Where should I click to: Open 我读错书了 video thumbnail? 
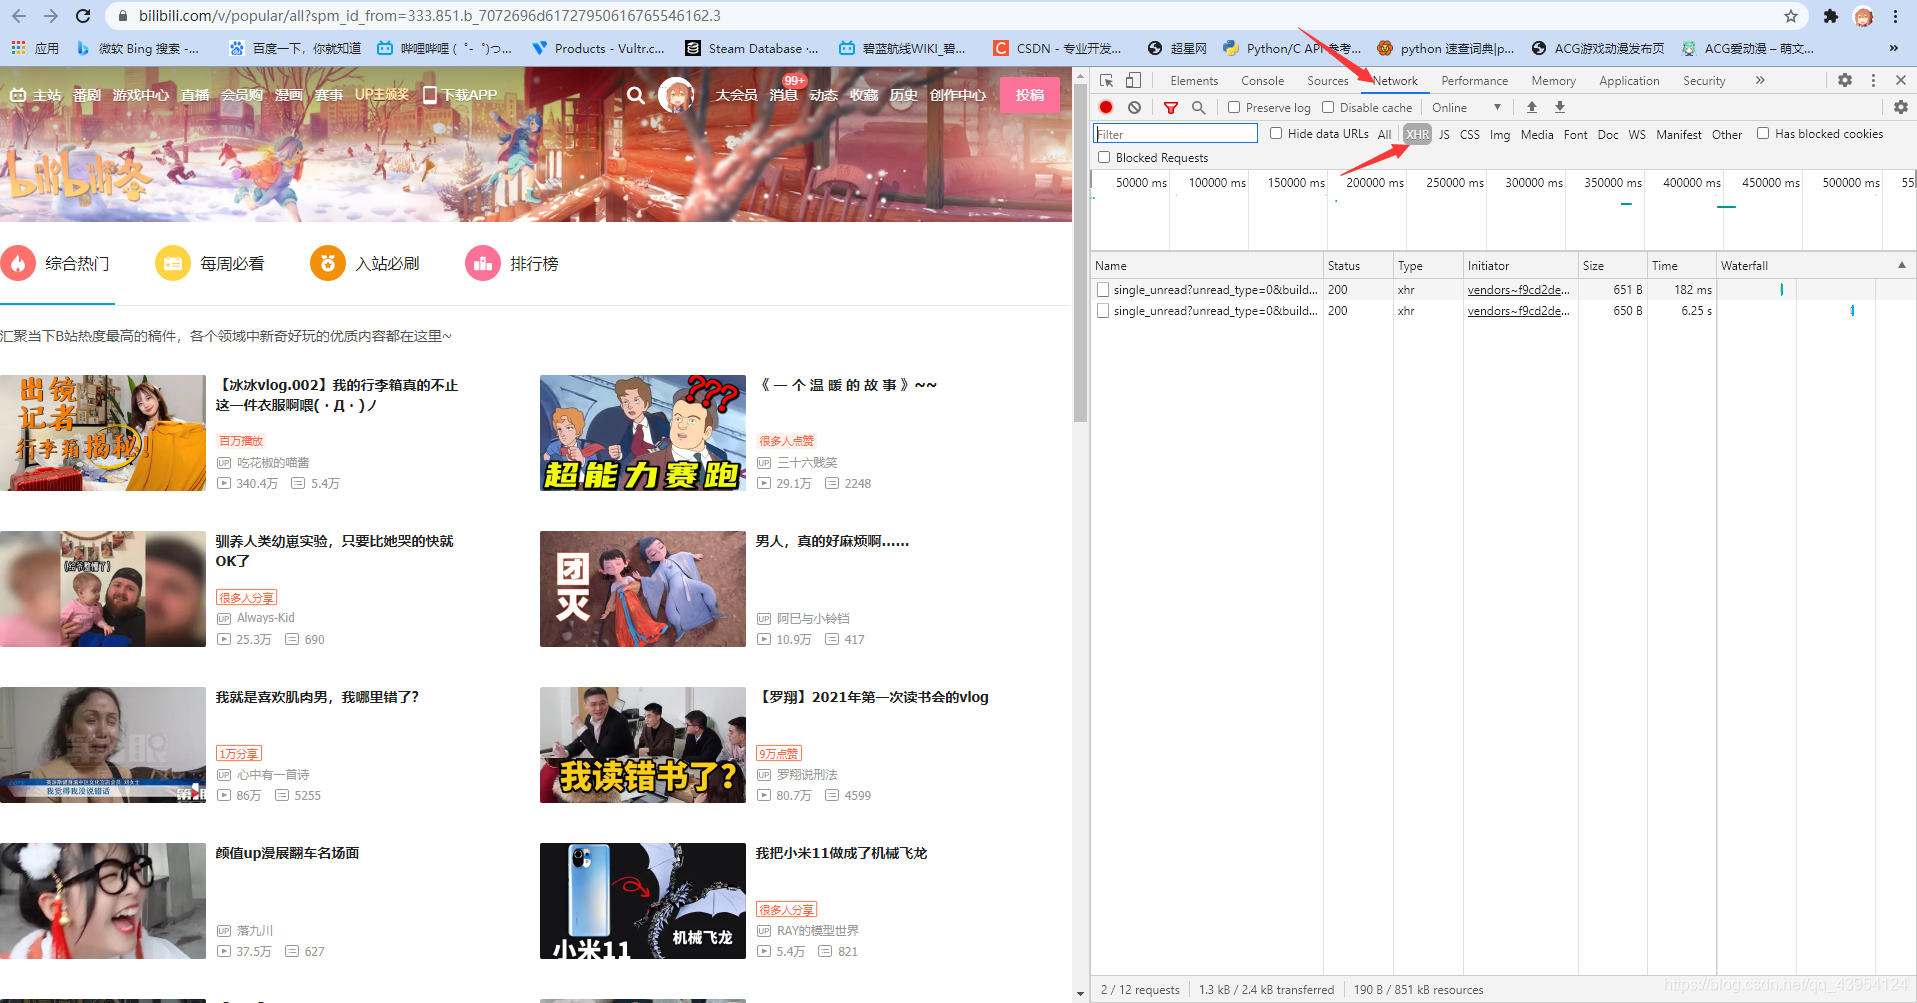(x=643, y=745)
